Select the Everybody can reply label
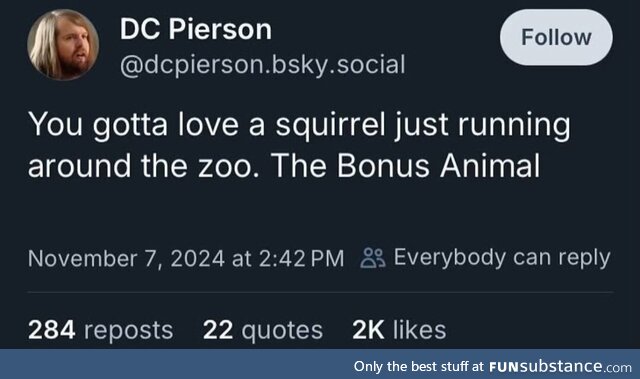 [502, 258]
